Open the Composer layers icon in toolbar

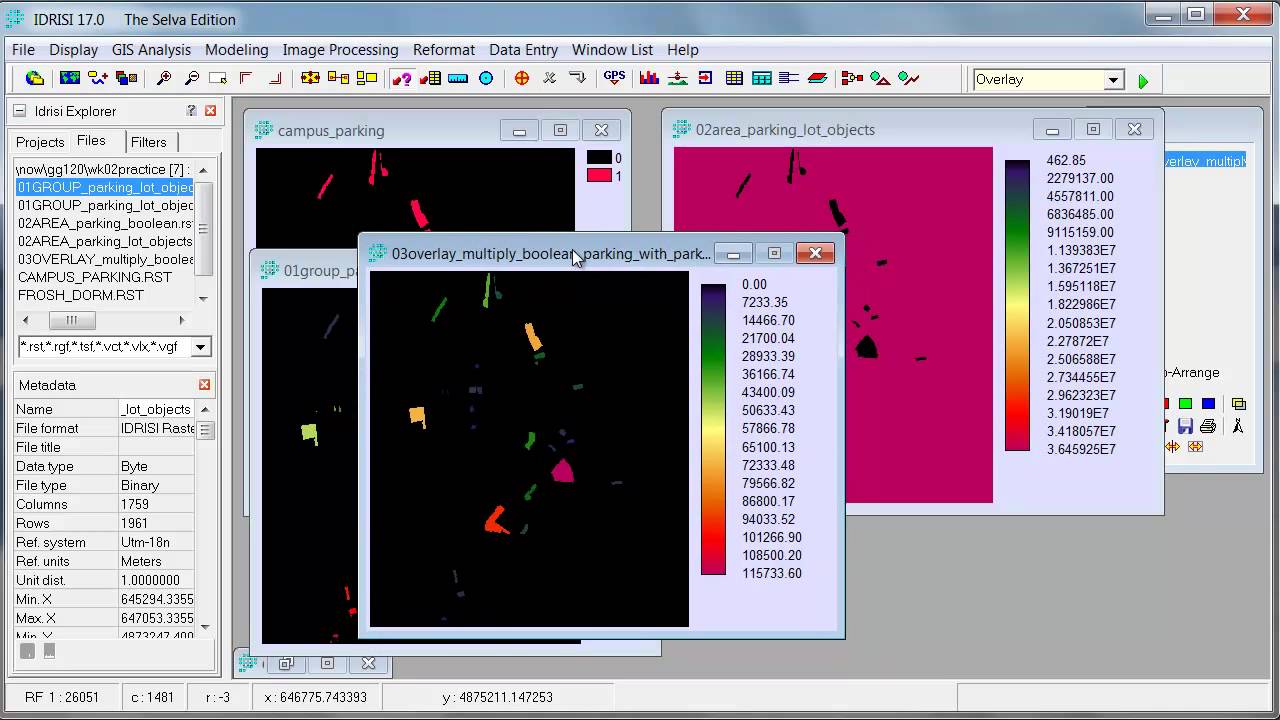click(126, 78)
